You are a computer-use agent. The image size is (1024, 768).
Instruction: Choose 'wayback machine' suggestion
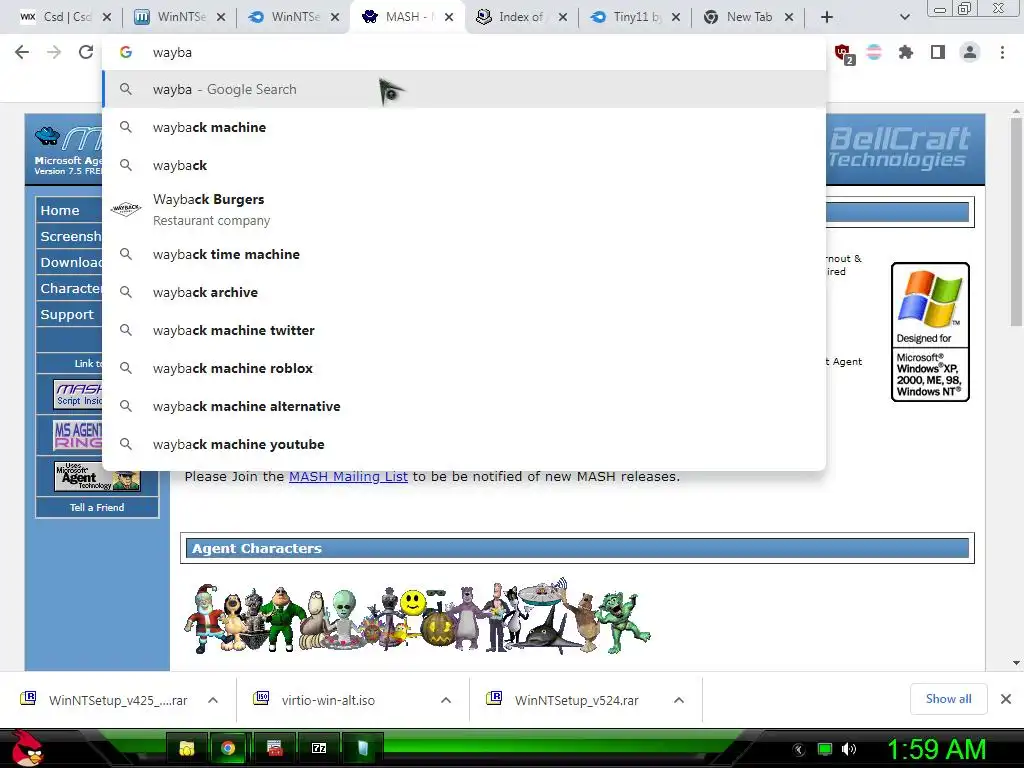pyautogui.click(x=464, y=127)
